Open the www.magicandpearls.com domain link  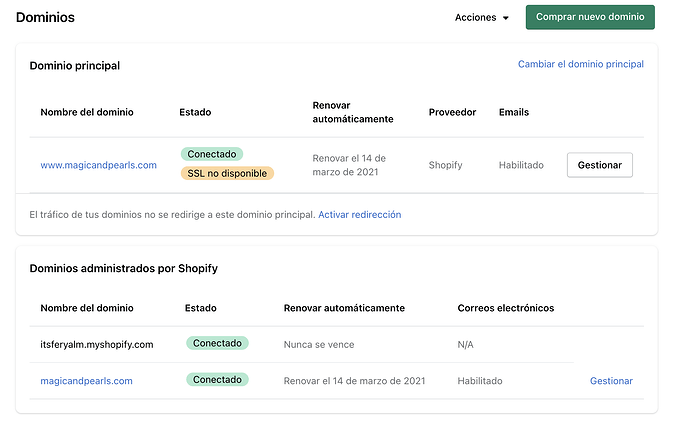[x=98, y=165]
